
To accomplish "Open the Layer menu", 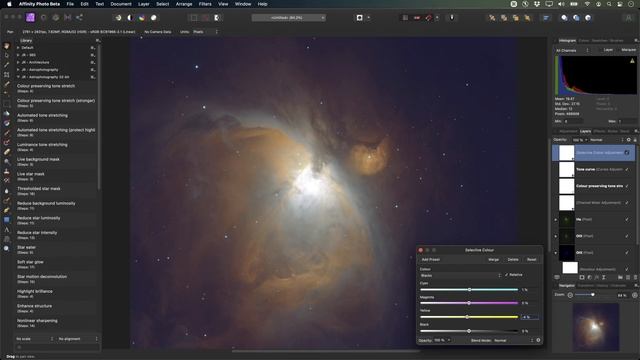I will tap(144, 4).
